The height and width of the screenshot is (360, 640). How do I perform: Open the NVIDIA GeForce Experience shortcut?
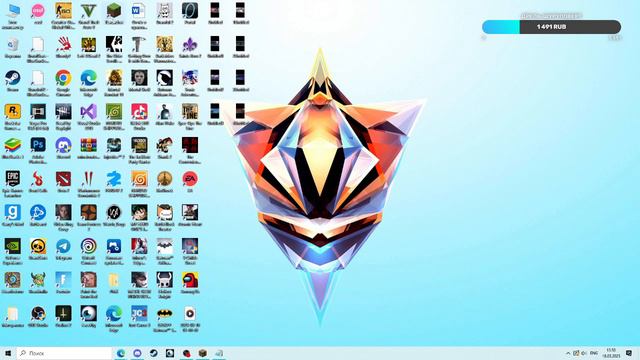click(x=13, y=246)
